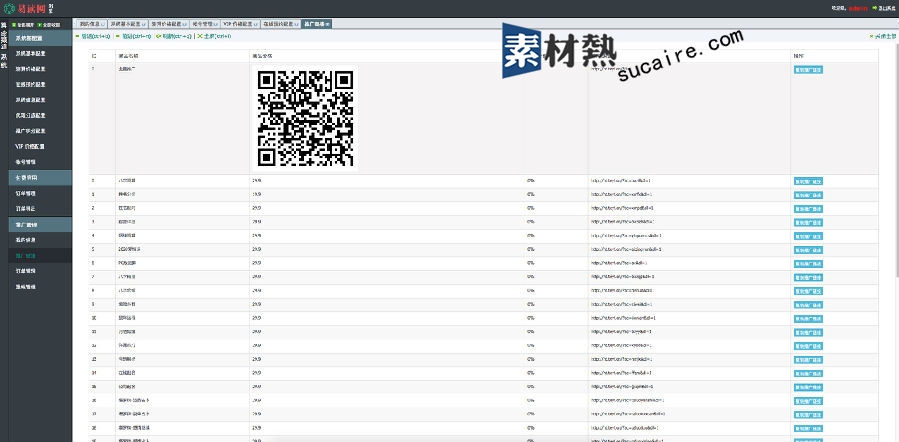Image resolution: width=899 pixels, height=442 pixels.
Task: Collapse the 系统配置 sidebar group header
Action: click(40, 38)
